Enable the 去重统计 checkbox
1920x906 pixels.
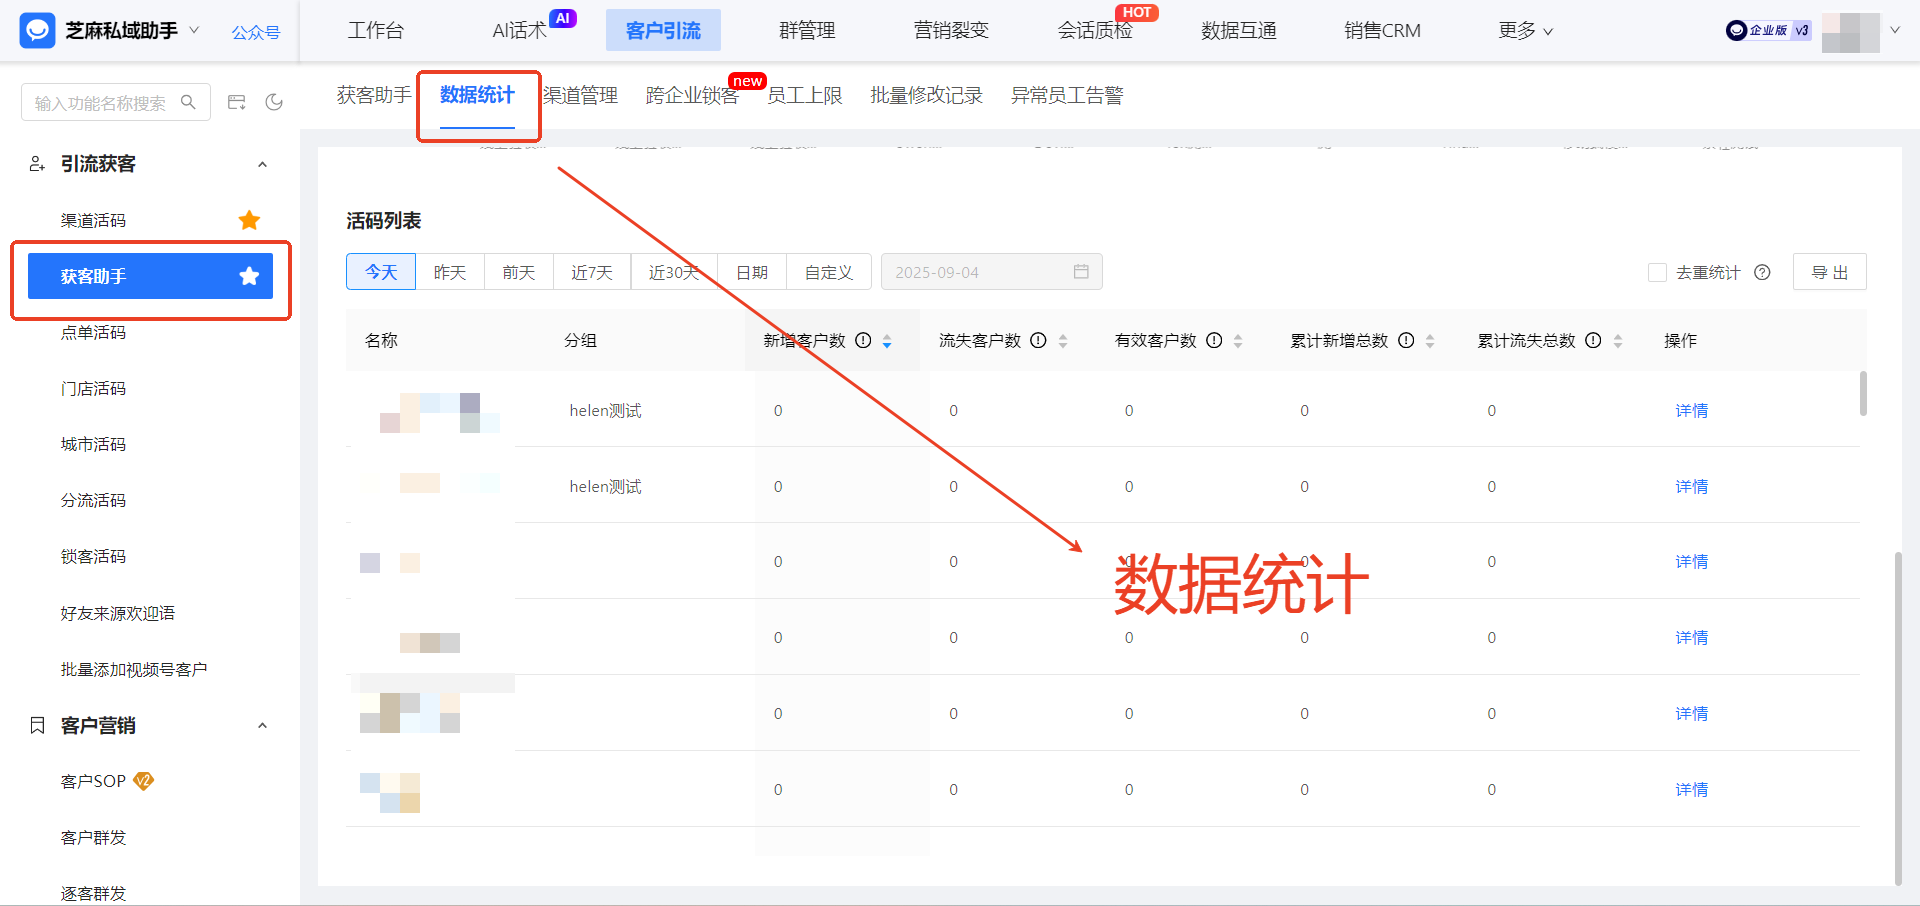[1657, 272]
